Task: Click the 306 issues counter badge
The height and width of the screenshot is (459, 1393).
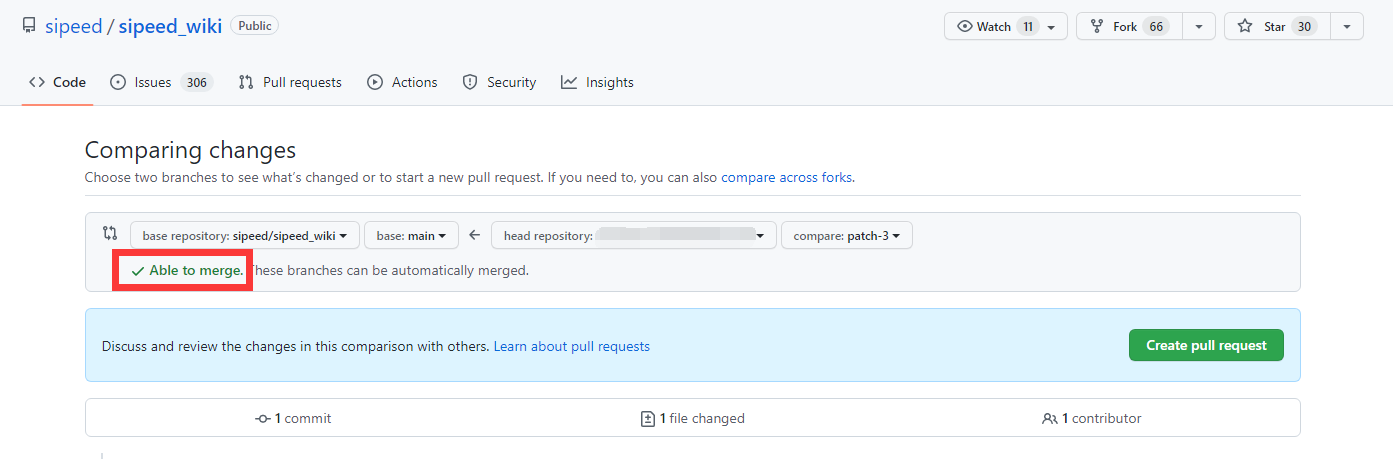Action: click(x=197, y=82)
